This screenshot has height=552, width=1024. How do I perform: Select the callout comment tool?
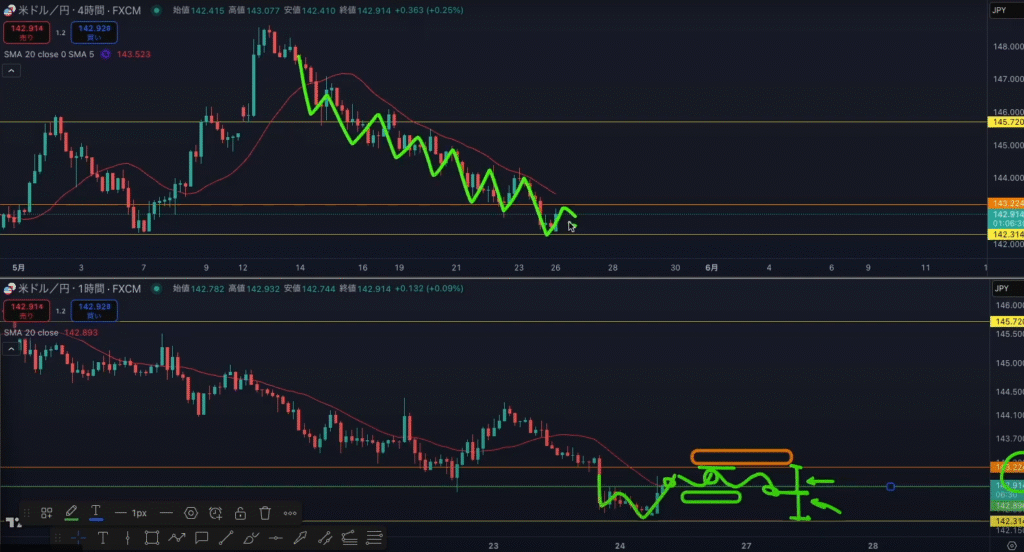(x=201, y=538)
